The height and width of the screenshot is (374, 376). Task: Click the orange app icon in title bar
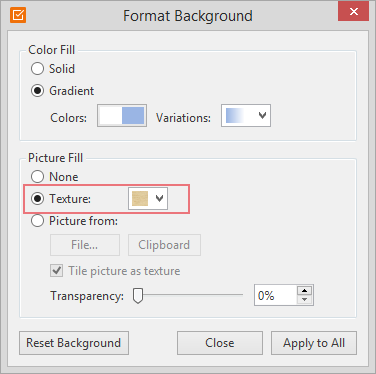[x=18, y=15]
